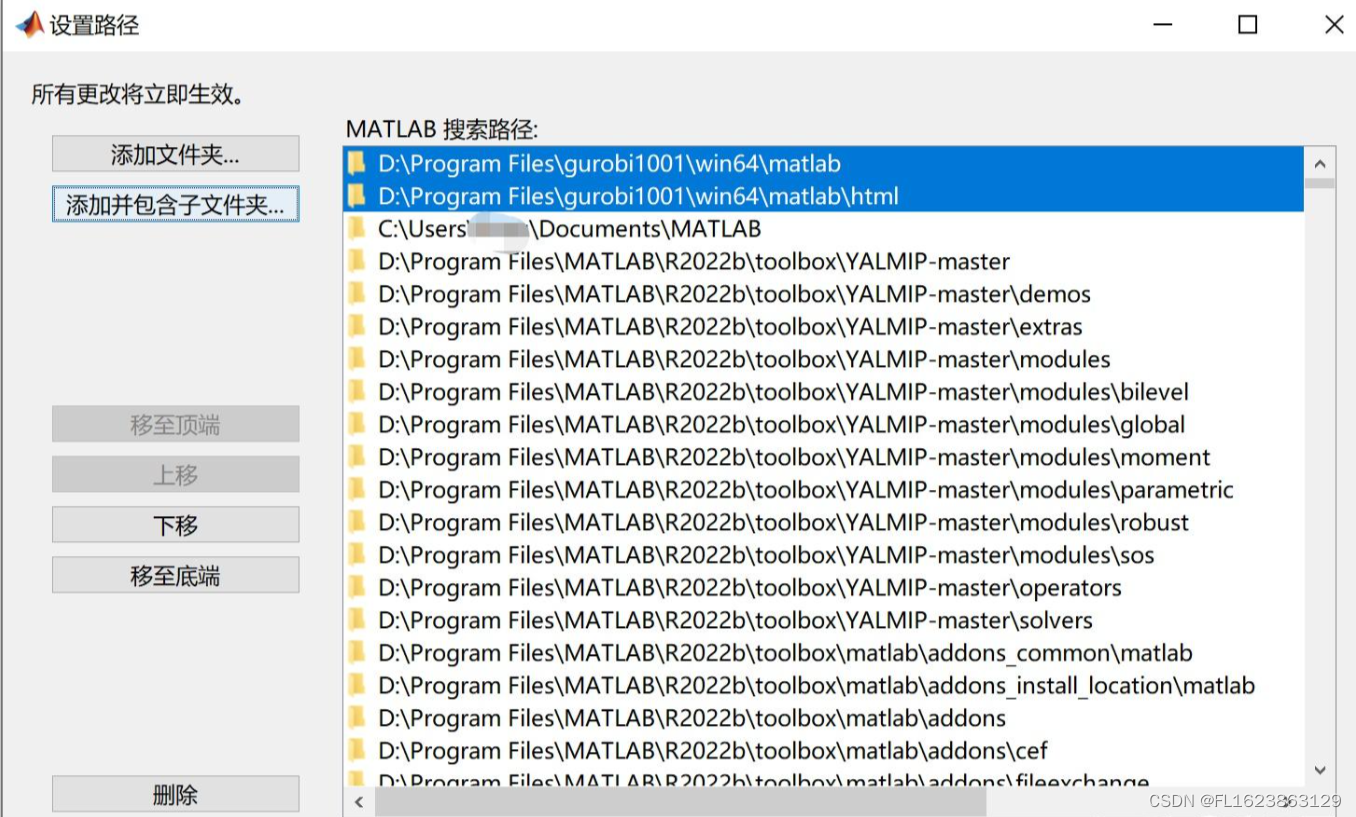Click folder icon beside Documents\MATLAB path
Viewport: 1356px width, 817px height.
357,229
